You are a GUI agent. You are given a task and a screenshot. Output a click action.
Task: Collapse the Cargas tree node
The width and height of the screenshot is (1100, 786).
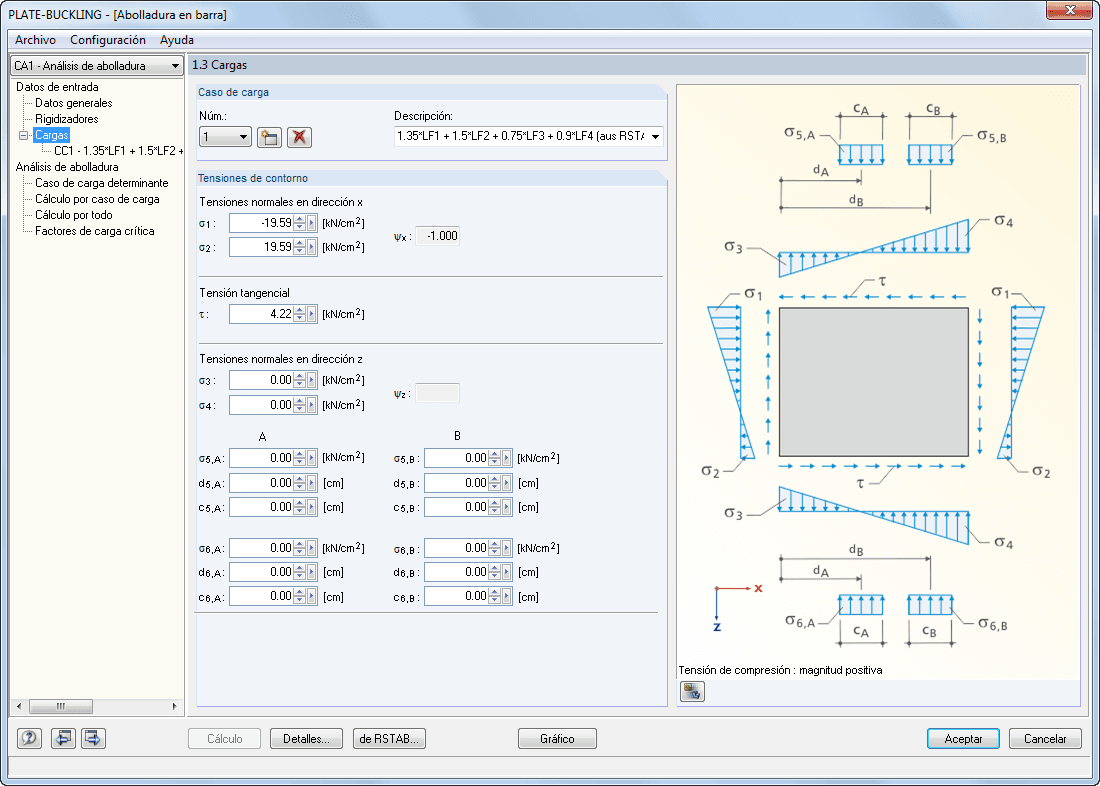pos(23,135)
